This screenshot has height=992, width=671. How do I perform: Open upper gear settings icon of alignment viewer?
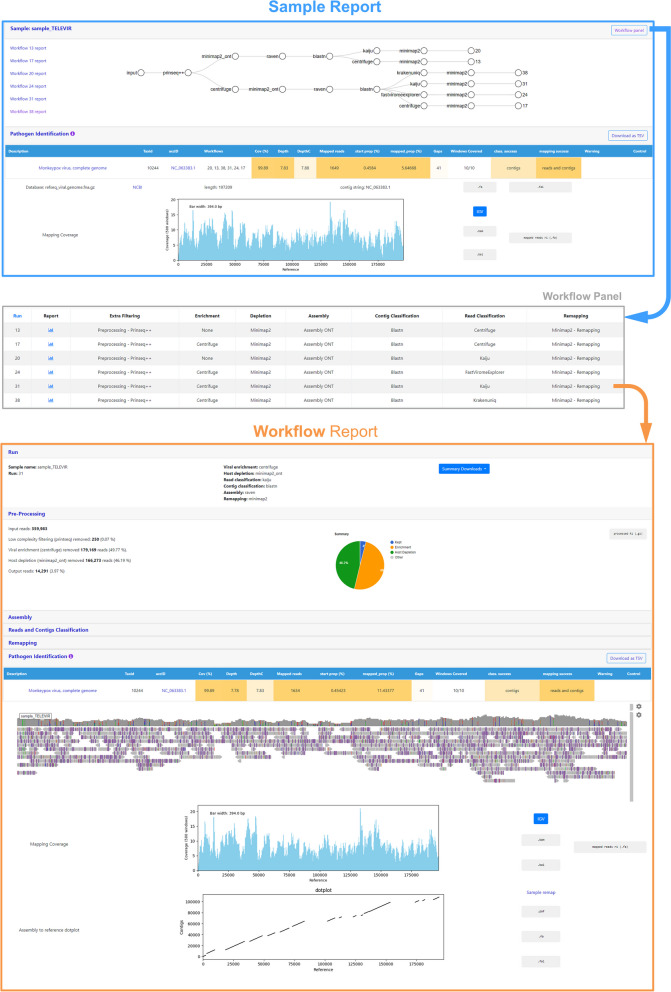(639, 706)
